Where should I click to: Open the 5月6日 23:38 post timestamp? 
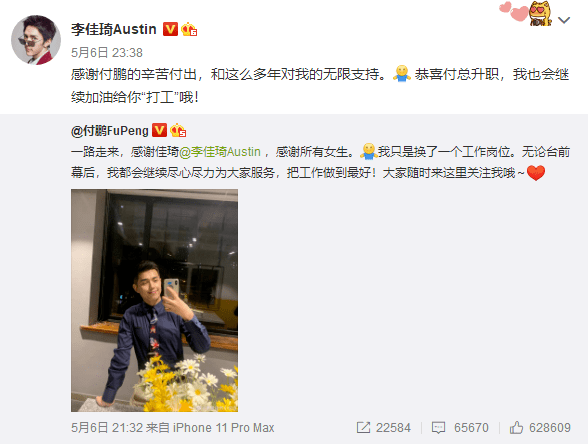(x=107, y=52)
